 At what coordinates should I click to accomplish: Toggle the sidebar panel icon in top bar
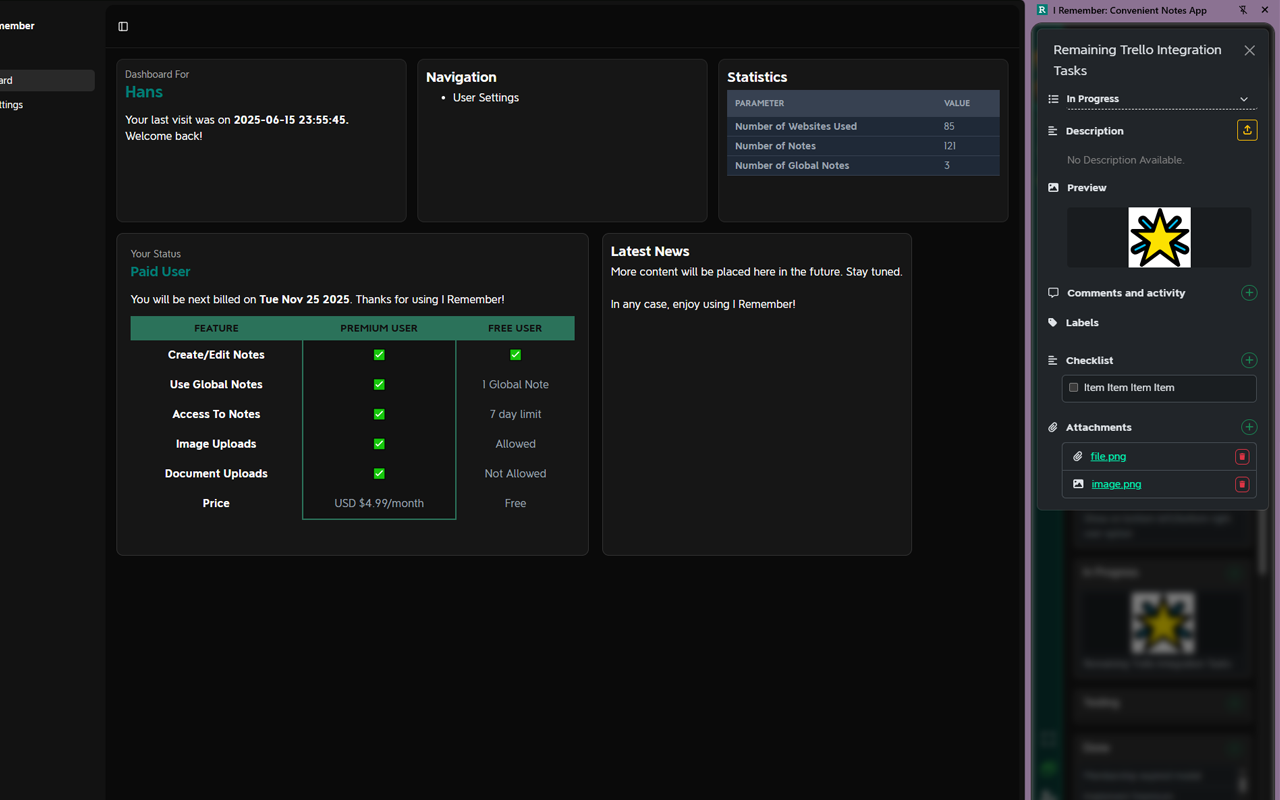click(x=123, y=27)
